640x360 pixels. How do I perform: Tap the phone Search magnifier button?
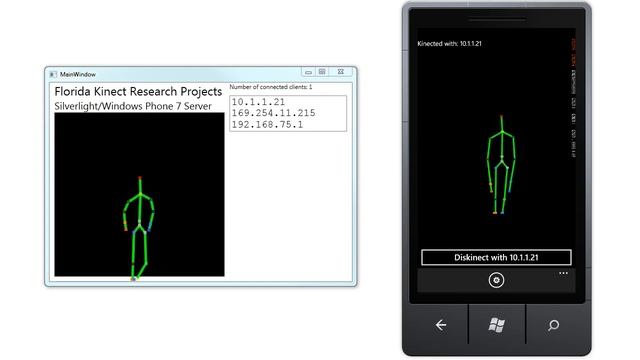[553, 325]
